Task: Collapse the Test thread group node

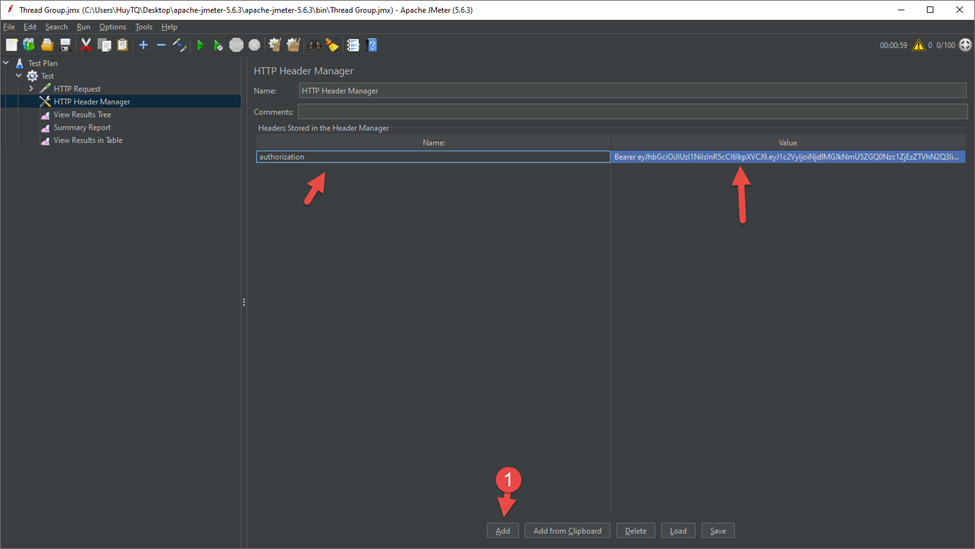Action: tap(19, 76)
